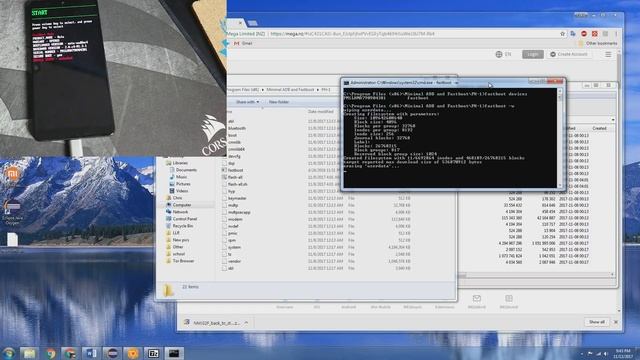Click Minimal ADB and Fastboot breadcrumb
The image size is (640, 360).
[x=290, y=89]
